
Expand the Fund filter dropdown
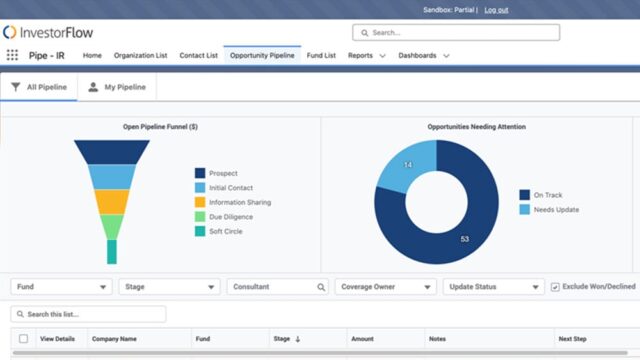pos(61,287)
